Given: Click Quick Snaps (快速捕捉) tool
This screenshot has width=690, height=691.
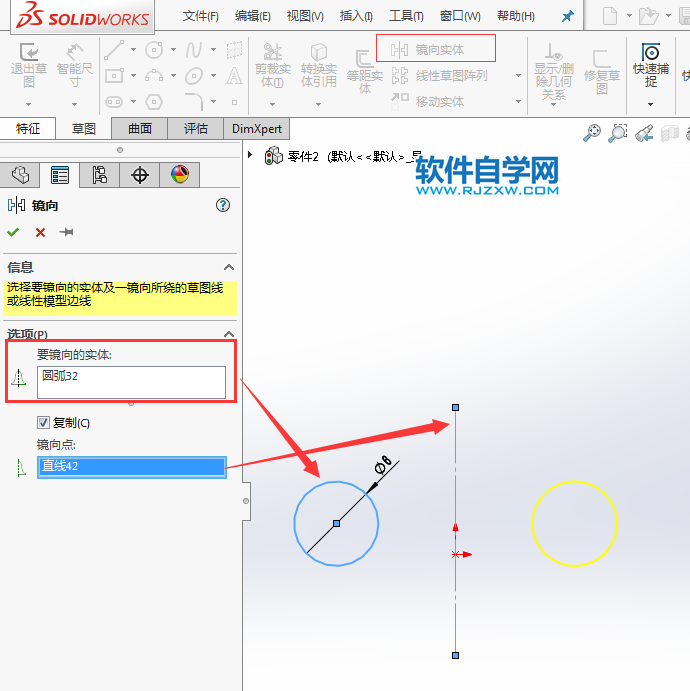Looking at the screenshot, I should (x=651, y=65).
